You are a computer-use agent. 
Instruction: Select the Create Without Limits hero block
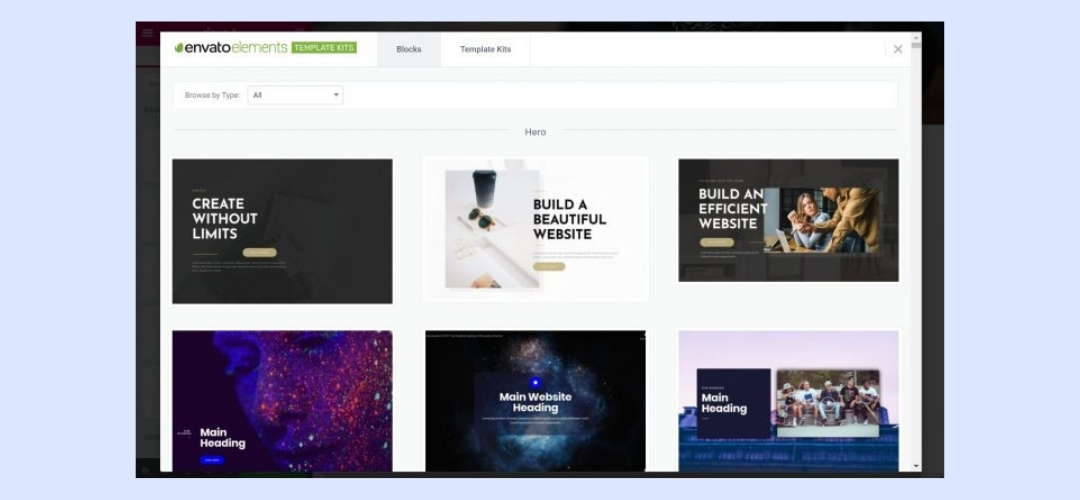click(x=282, y=231)
